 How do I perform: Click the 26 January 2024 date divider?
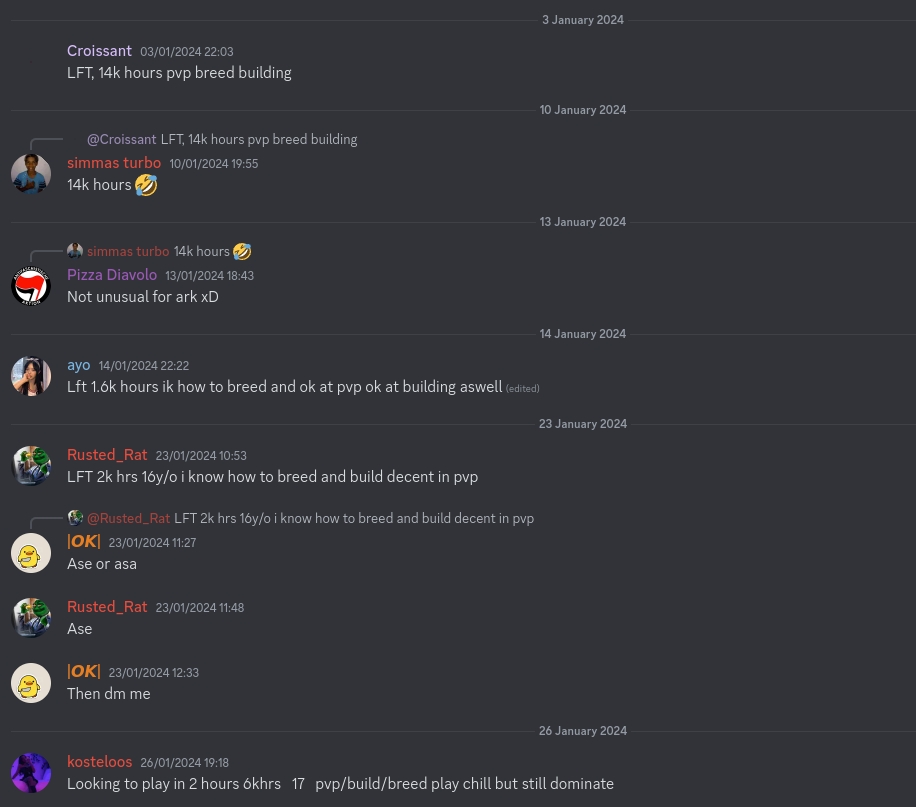click(583, 731)
